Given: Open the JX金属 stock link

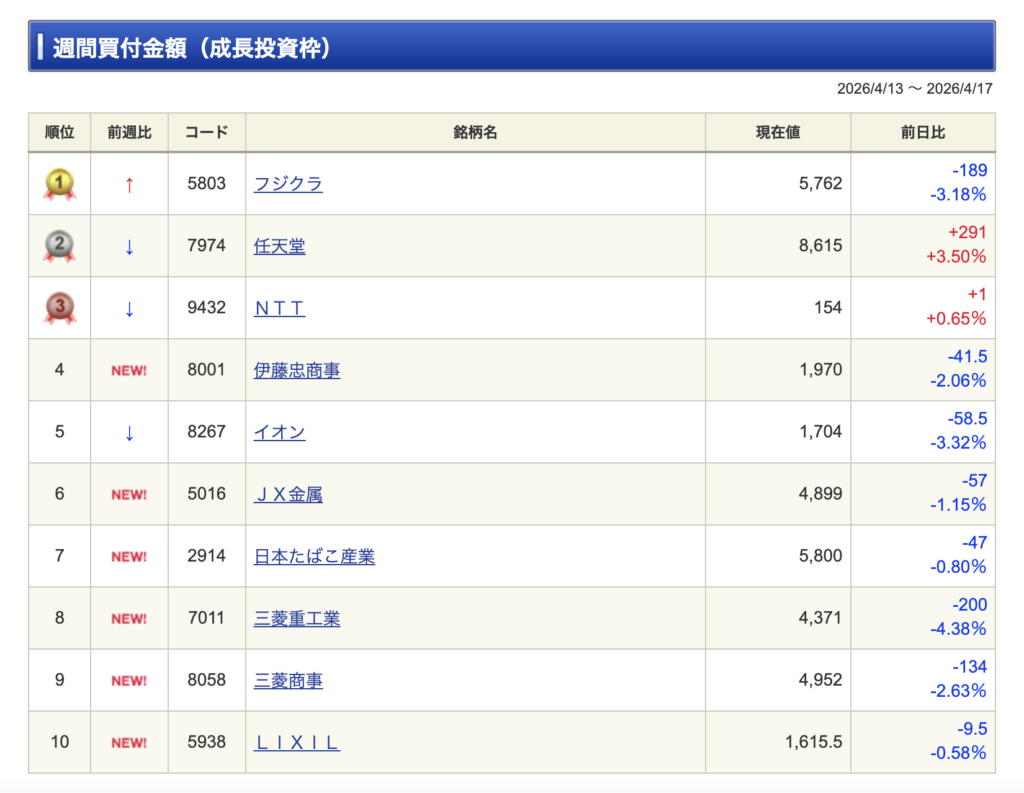Looking at the screenshot, I should pyautogui.click(x=288, y=494).
